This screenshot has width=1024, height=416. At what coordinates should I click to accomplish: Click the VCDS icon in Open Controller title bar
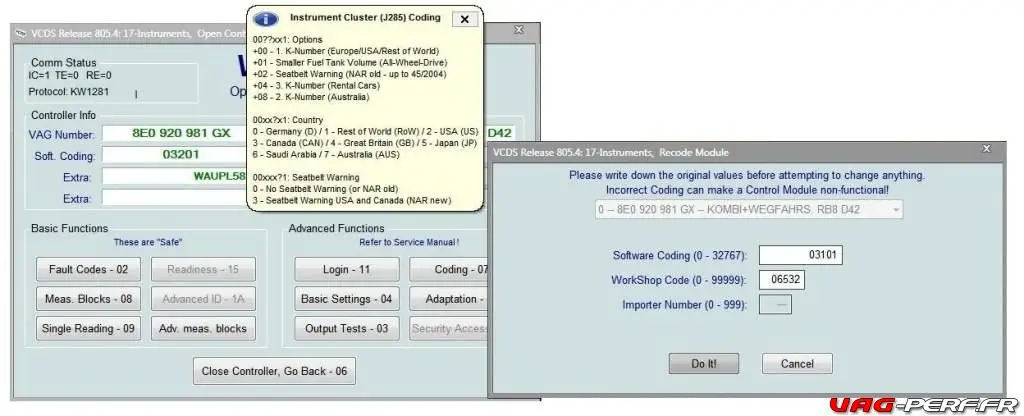[21, 33]
